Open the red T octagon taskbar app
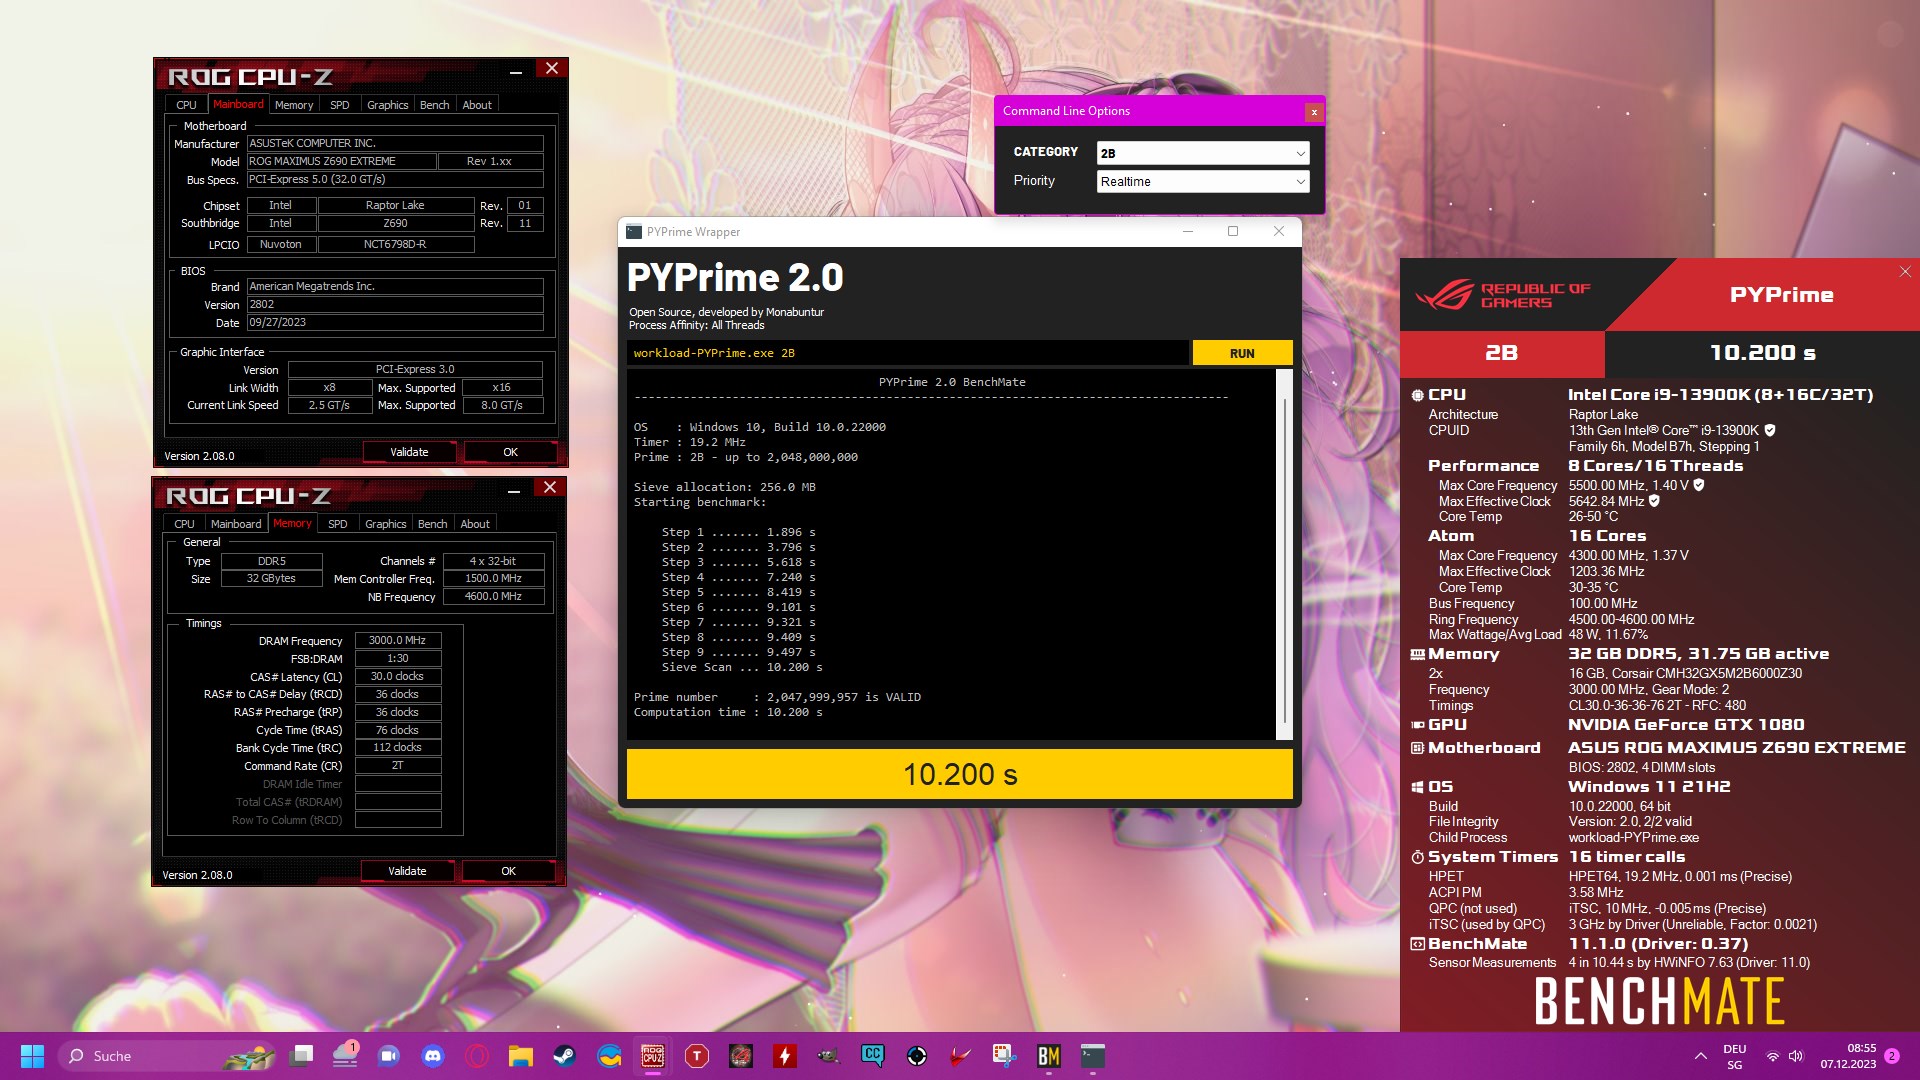Screen dimensions: 1920x1080 click(x=697, y=1056)
